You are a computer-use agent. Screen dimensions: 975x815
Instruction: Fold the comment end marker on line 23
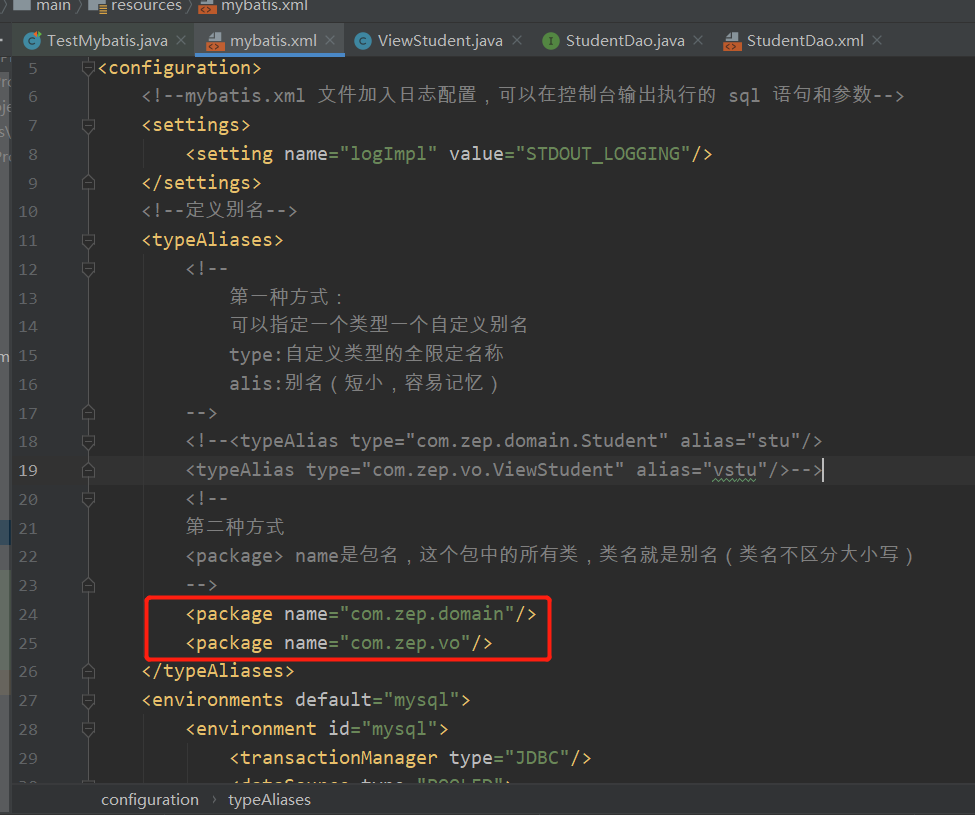(88, 586)
